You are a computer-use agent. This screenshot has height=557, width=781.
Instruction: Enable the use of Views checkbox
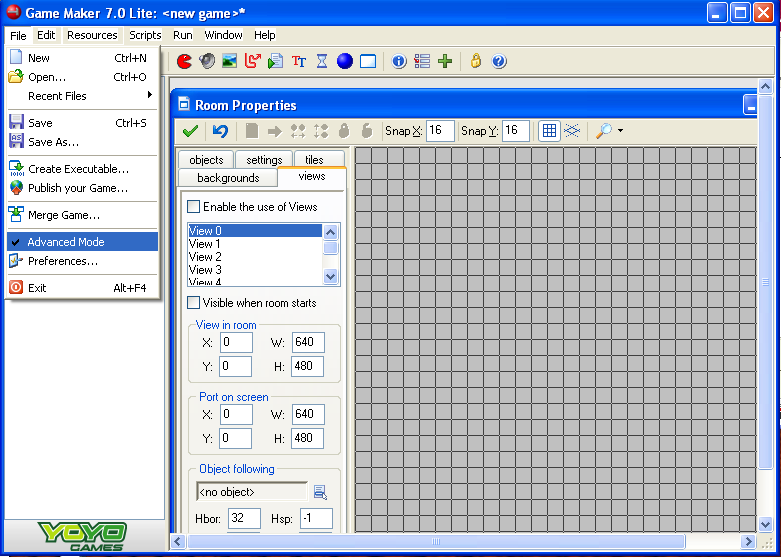pyautogui.click(x=194, y=207)
